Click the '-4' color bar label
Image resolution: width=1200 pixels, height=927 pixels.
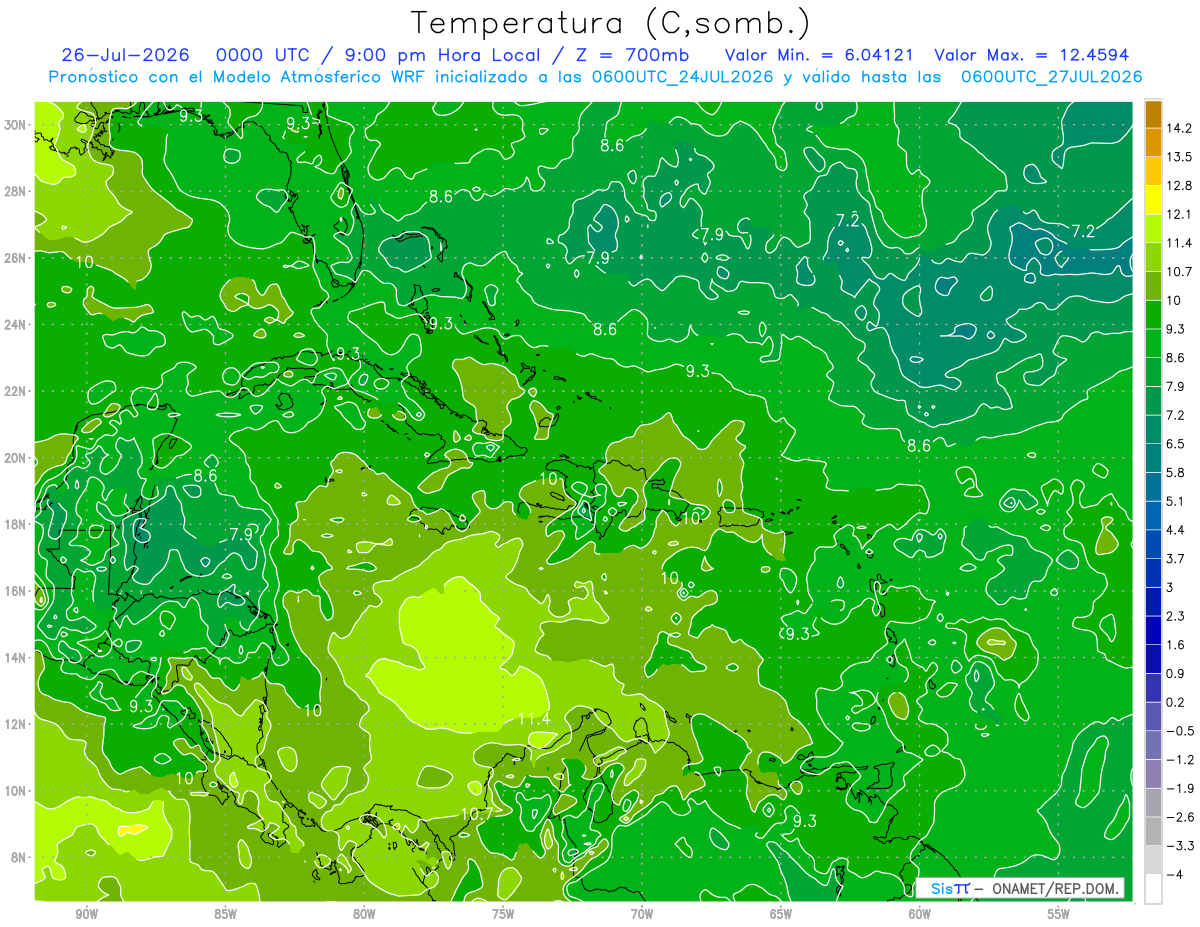click(1176, 874)
